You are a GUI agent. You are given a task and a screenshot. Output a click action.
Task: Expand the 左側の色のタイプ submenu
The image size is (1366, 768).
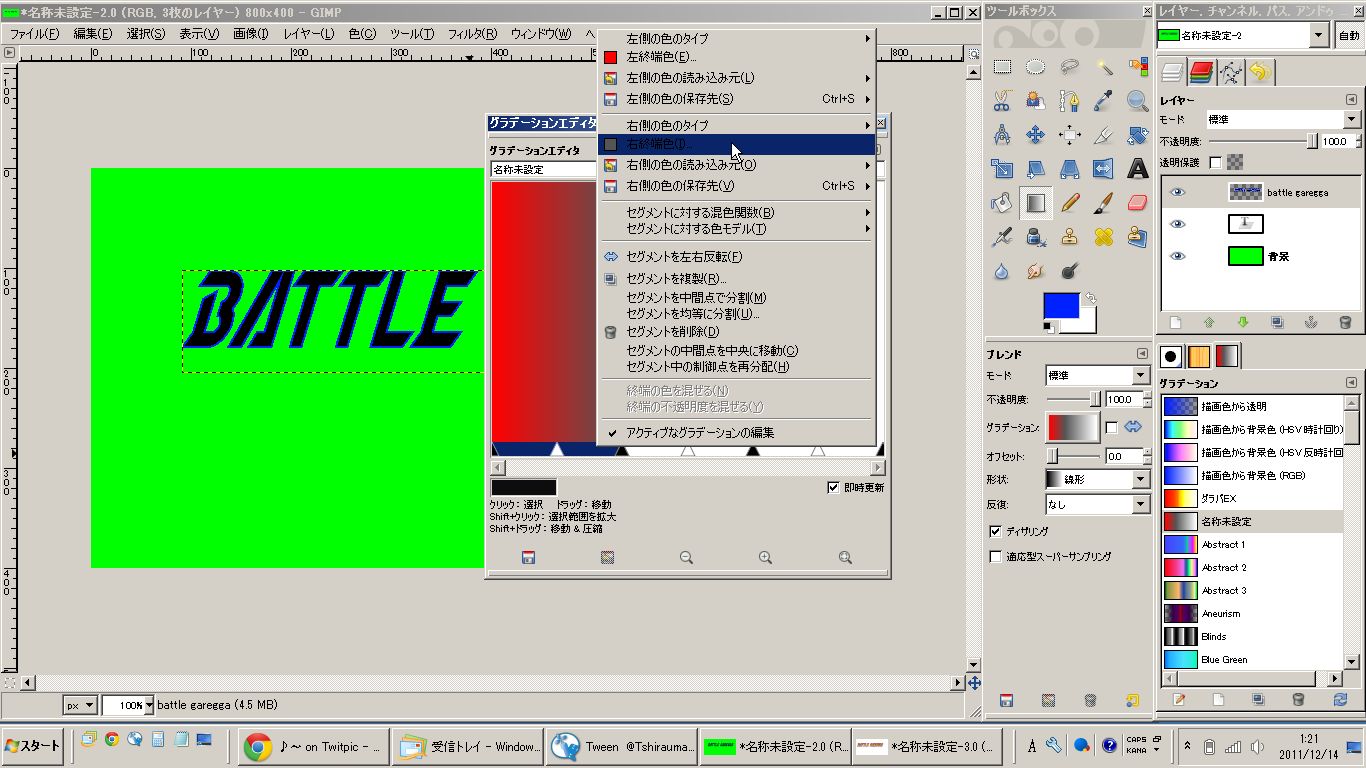(x=736, y=38)
